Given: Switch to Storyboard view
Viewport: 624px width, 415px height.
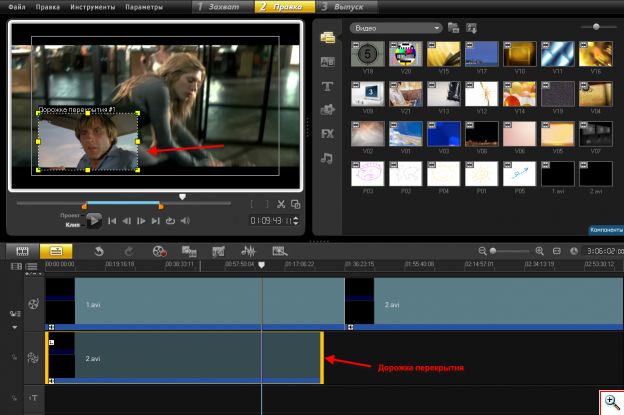Looking at the screenshot, I should tap(22, 251).
